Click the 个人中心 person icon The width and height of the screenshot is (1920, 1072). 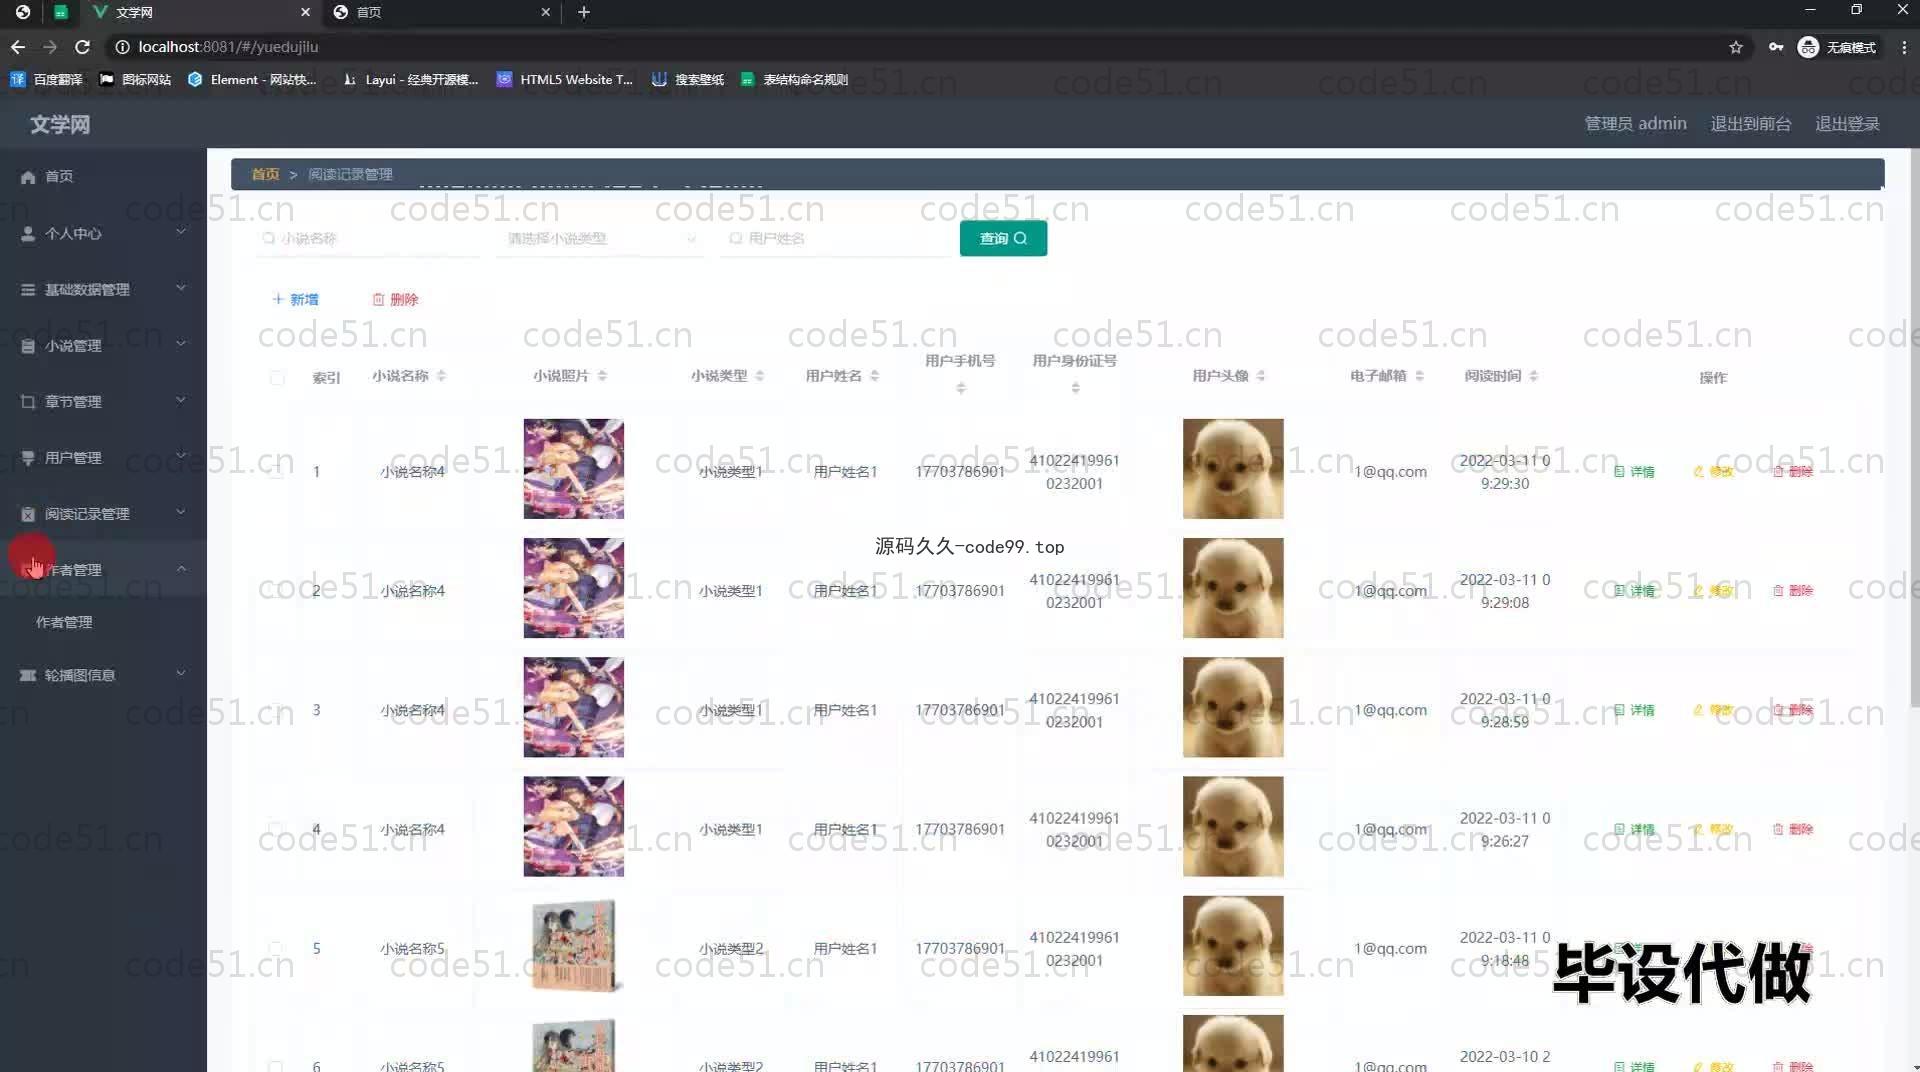click(28, 233)
